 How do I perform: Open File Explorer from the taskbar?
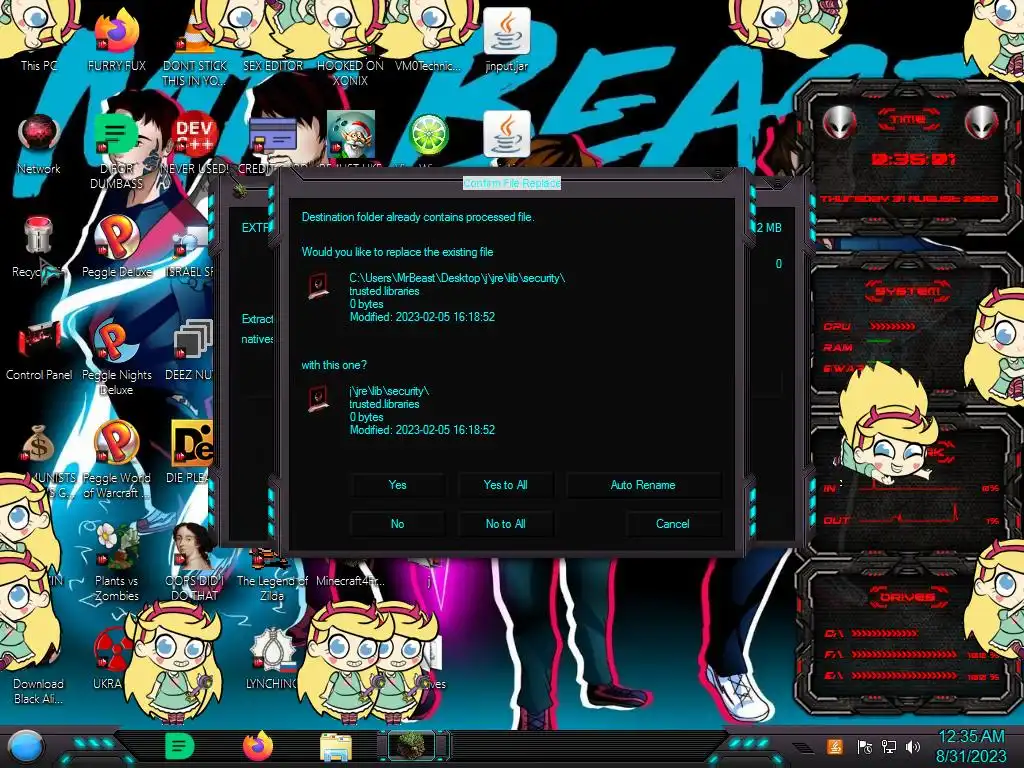(x=336, y=747)
